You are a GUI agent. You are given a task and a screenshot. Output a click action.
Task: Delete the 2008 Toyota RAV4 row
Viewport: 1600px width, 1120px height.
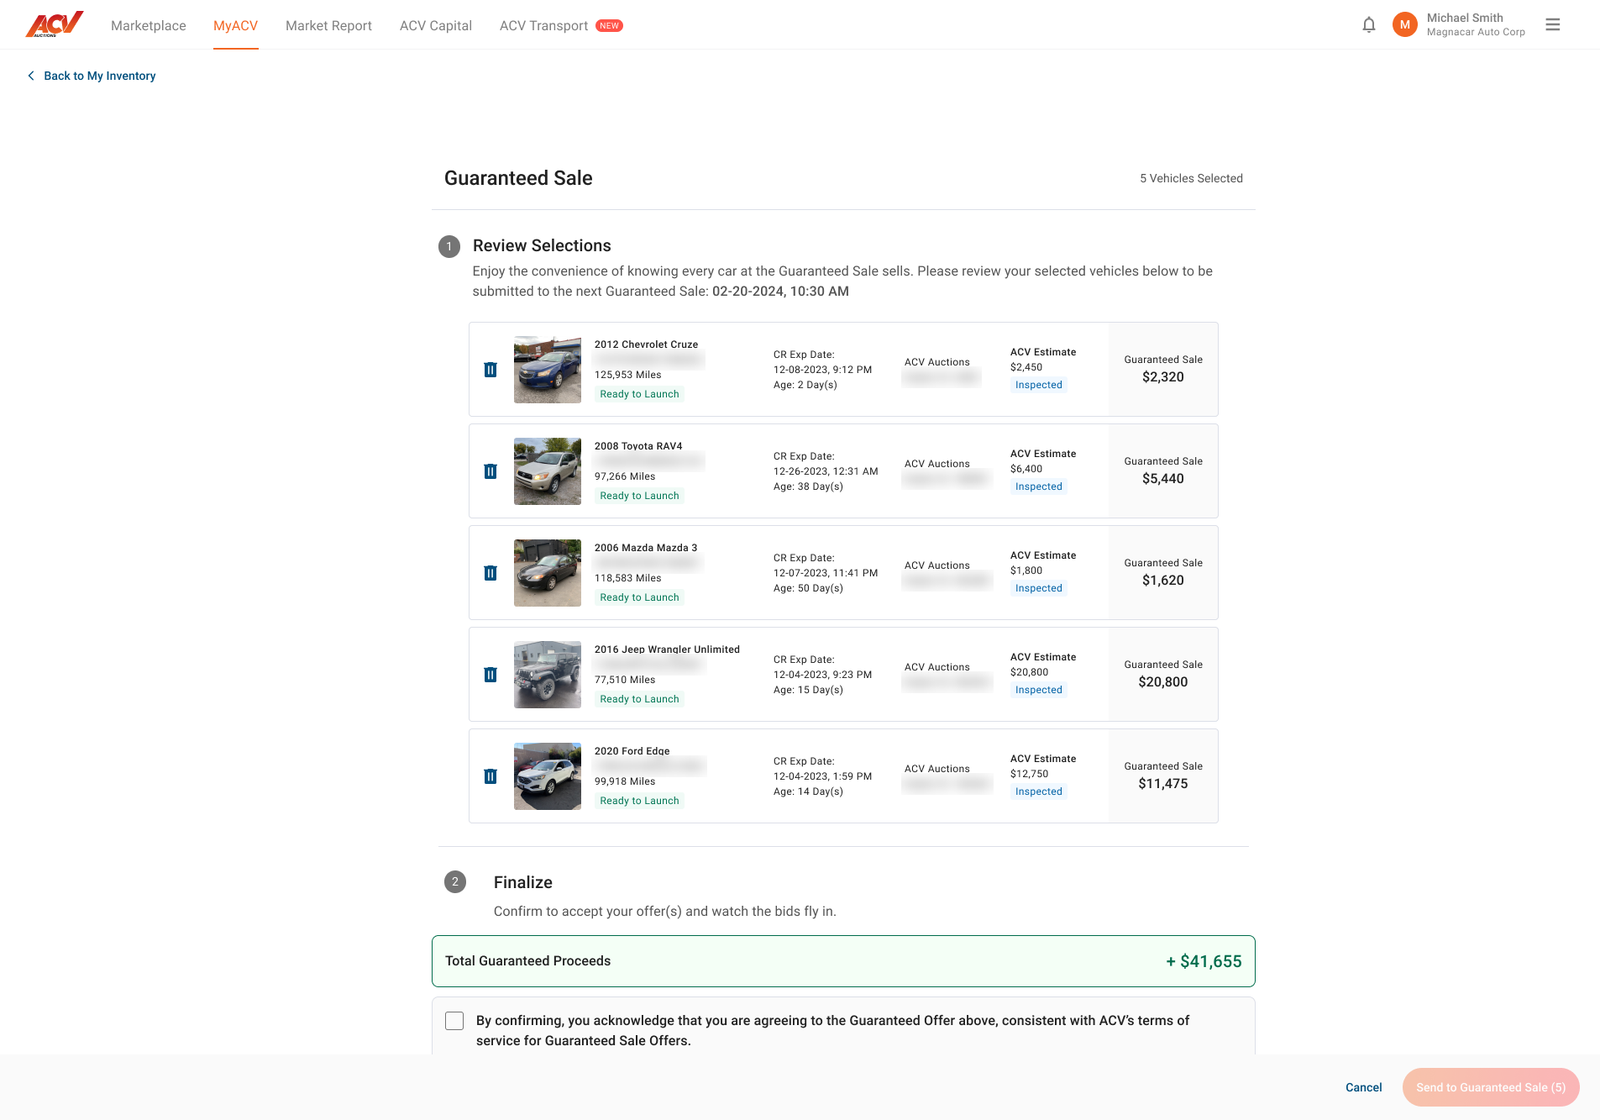click(x=490, y=471)
